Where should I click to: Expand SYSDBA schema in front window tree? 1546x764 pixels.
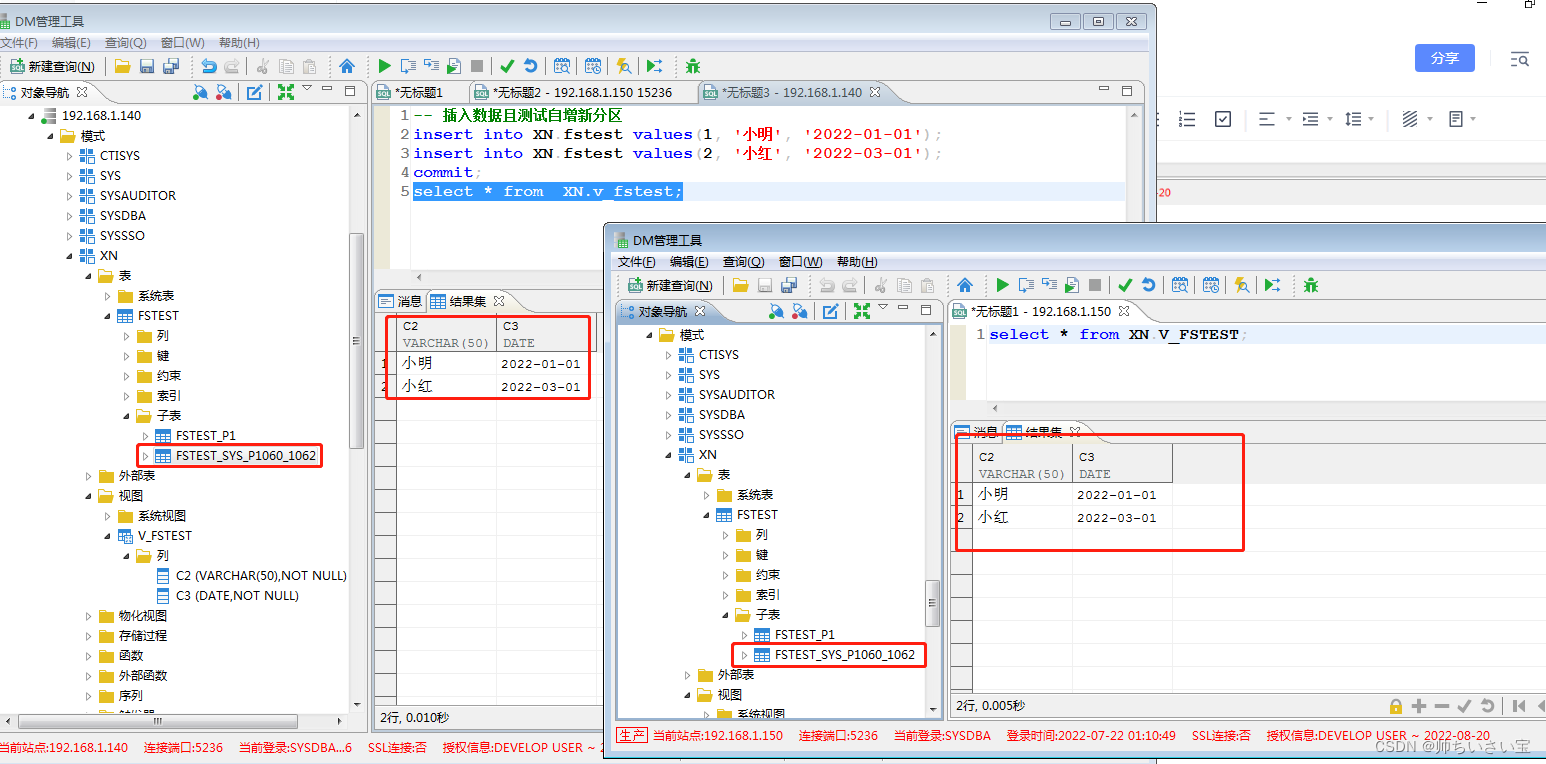point(668,415)
